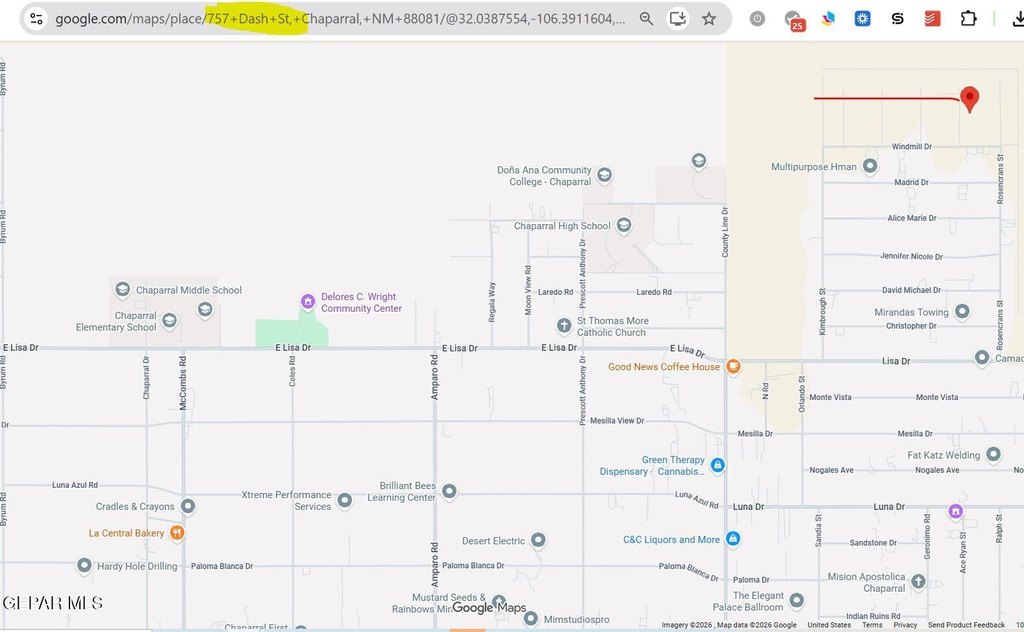Bookmark this page with the star icon
This screenshot has height=632, width=1024.
coord(709,18)
